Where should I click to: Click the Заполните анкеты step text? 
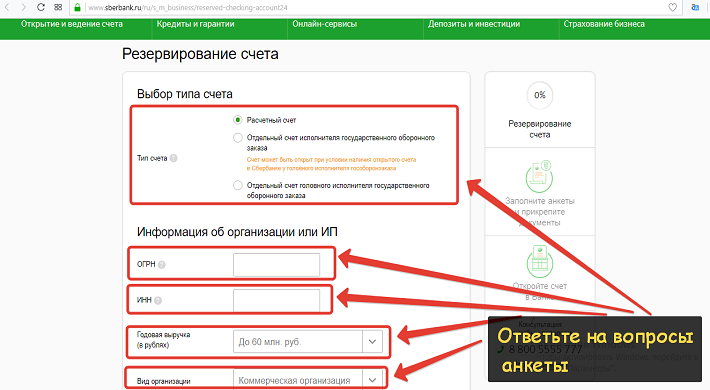tap(540, 212)
